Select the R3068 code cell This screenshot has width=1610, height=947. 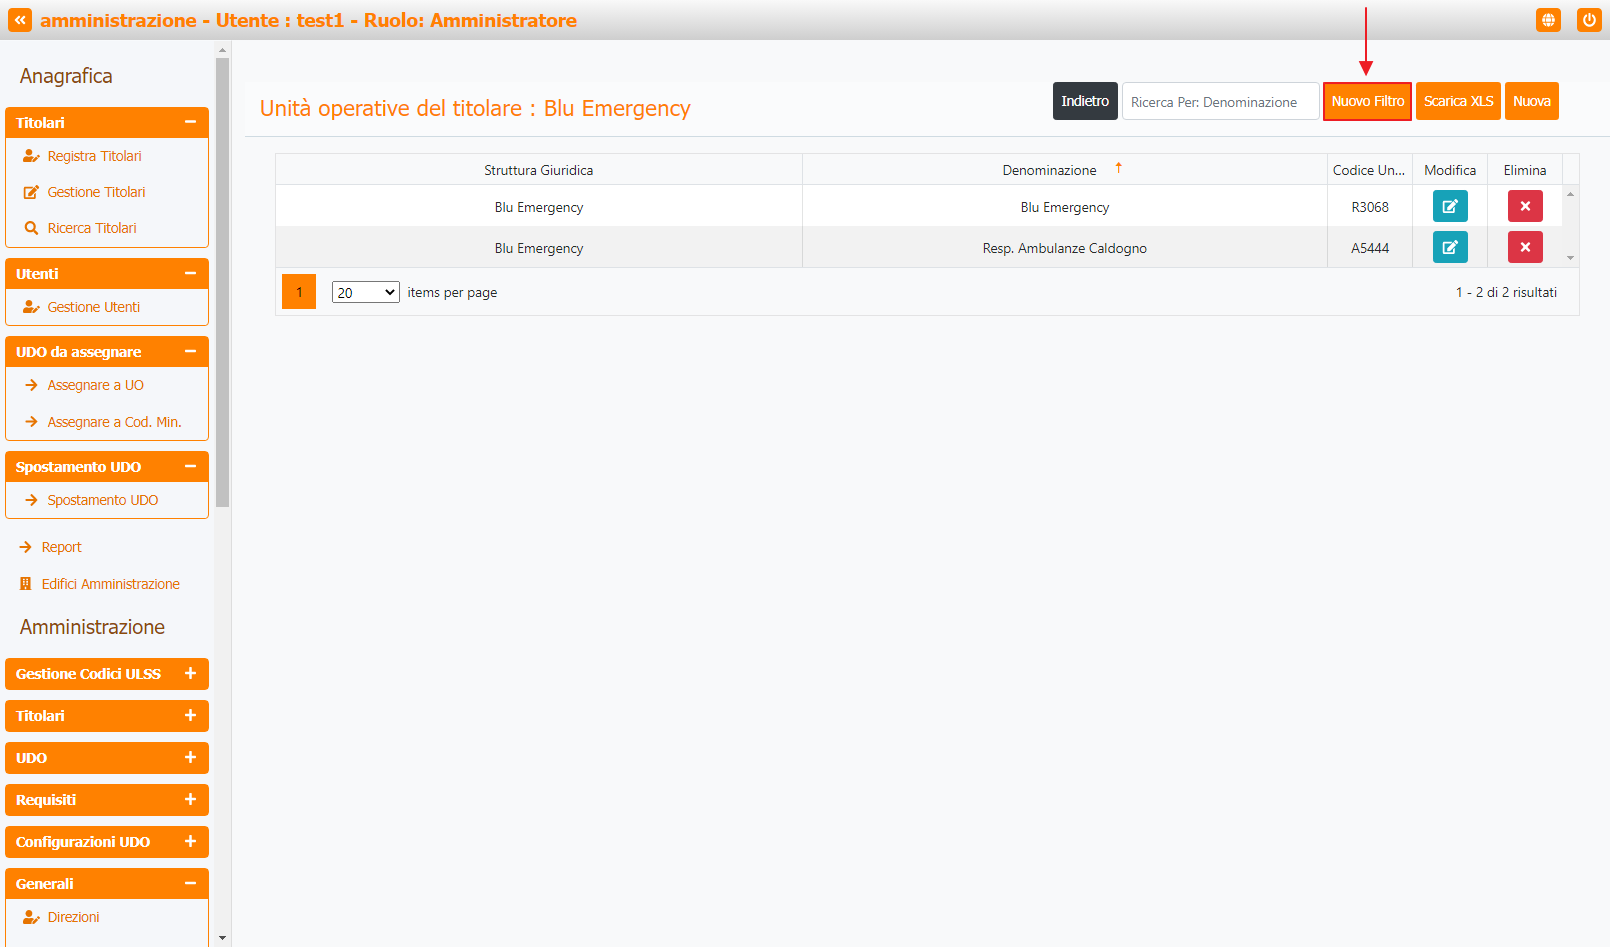pos(1370,207)
